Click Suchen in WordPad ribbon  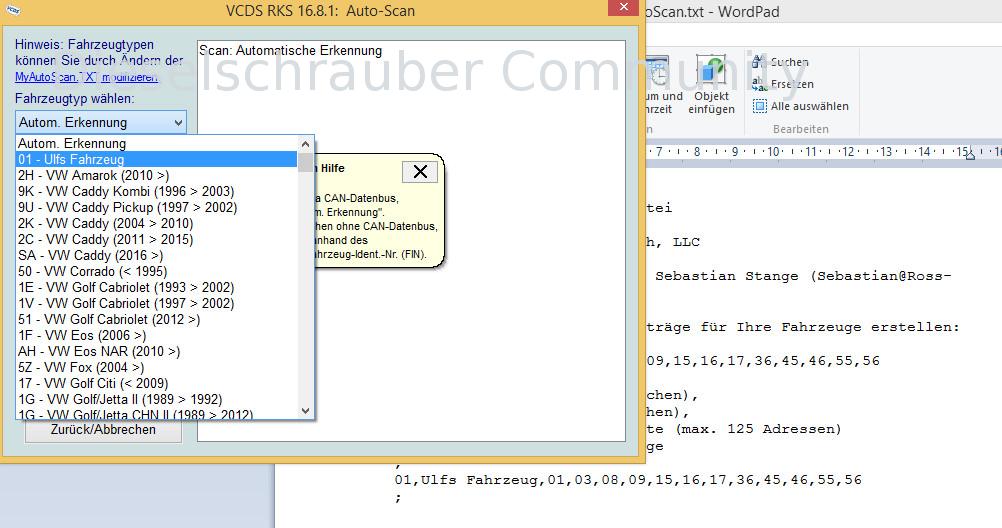(x=780, y=62)
